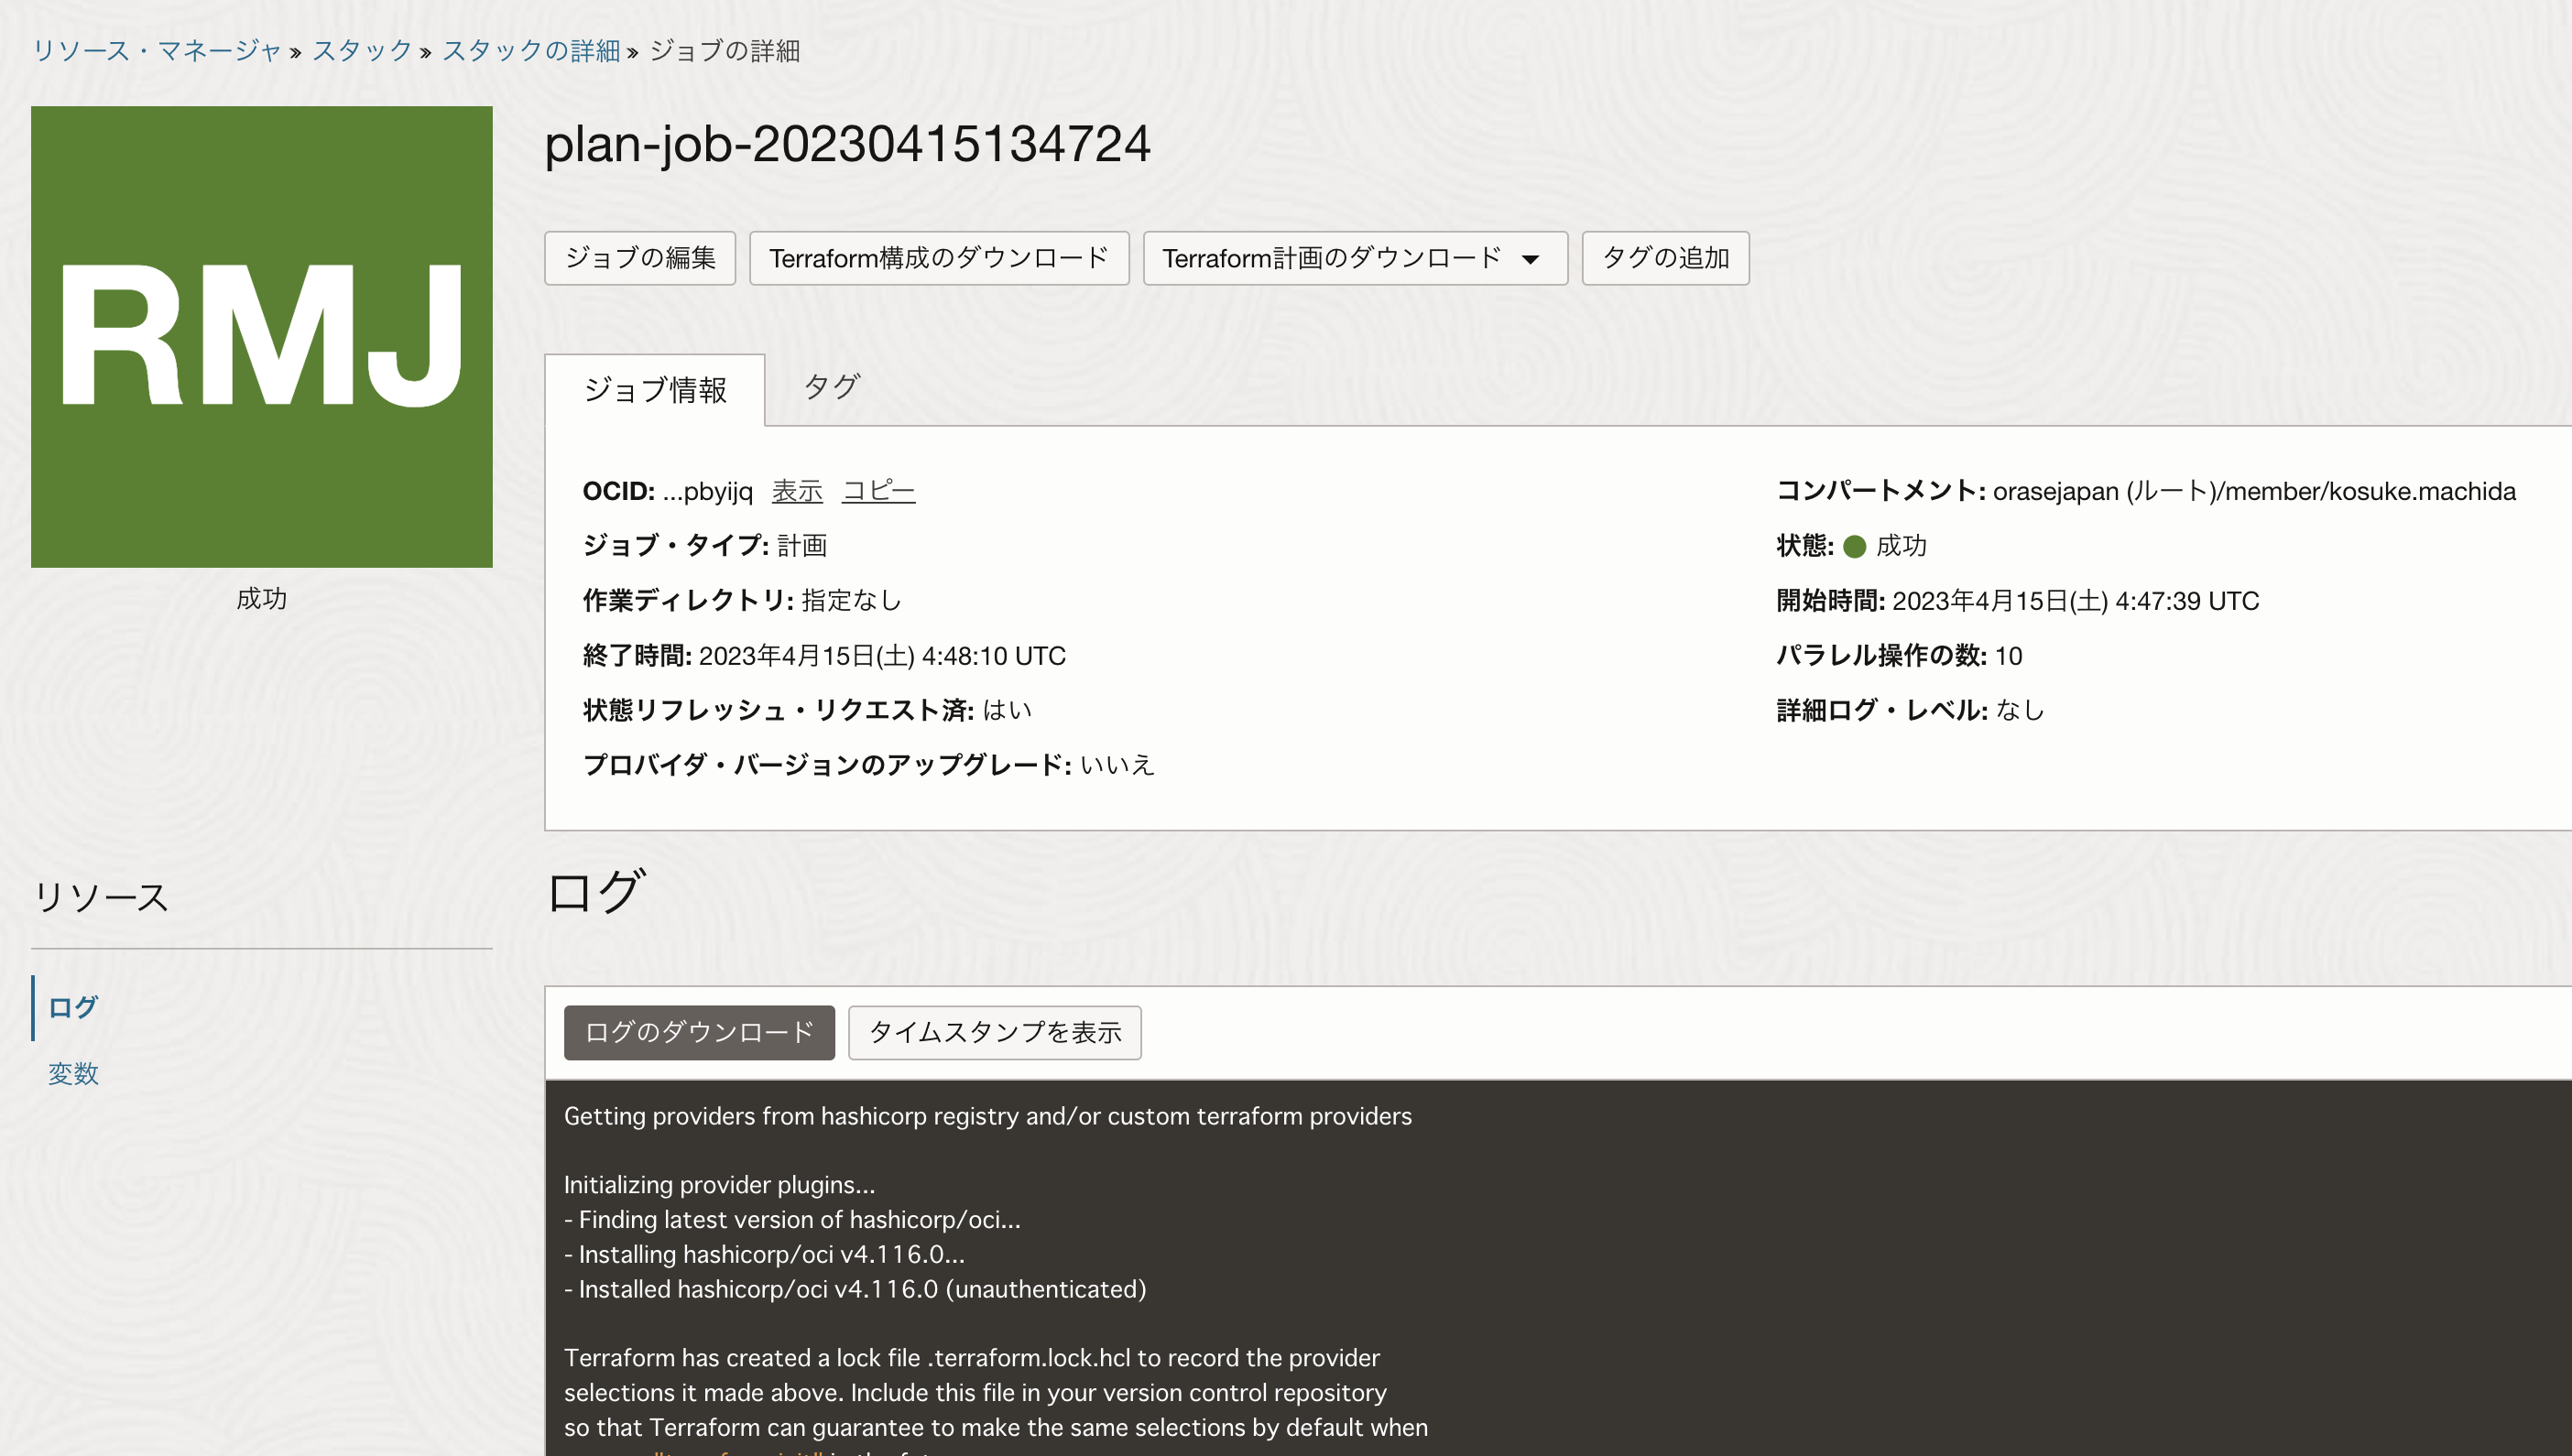Image resolution: width=2572 pixels, height=1456 pixels.
Task: Open スタック from the breadcrumb trail
Action: click(361, 52)
